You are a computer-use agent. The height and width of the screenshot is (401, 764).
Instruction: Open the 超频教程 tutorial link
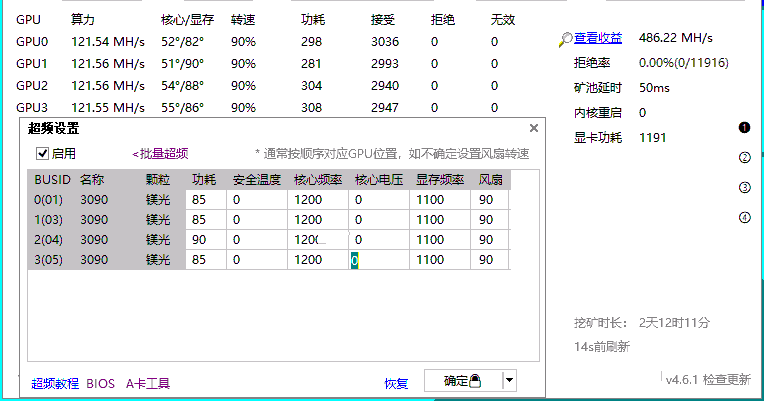coord(54,383)
